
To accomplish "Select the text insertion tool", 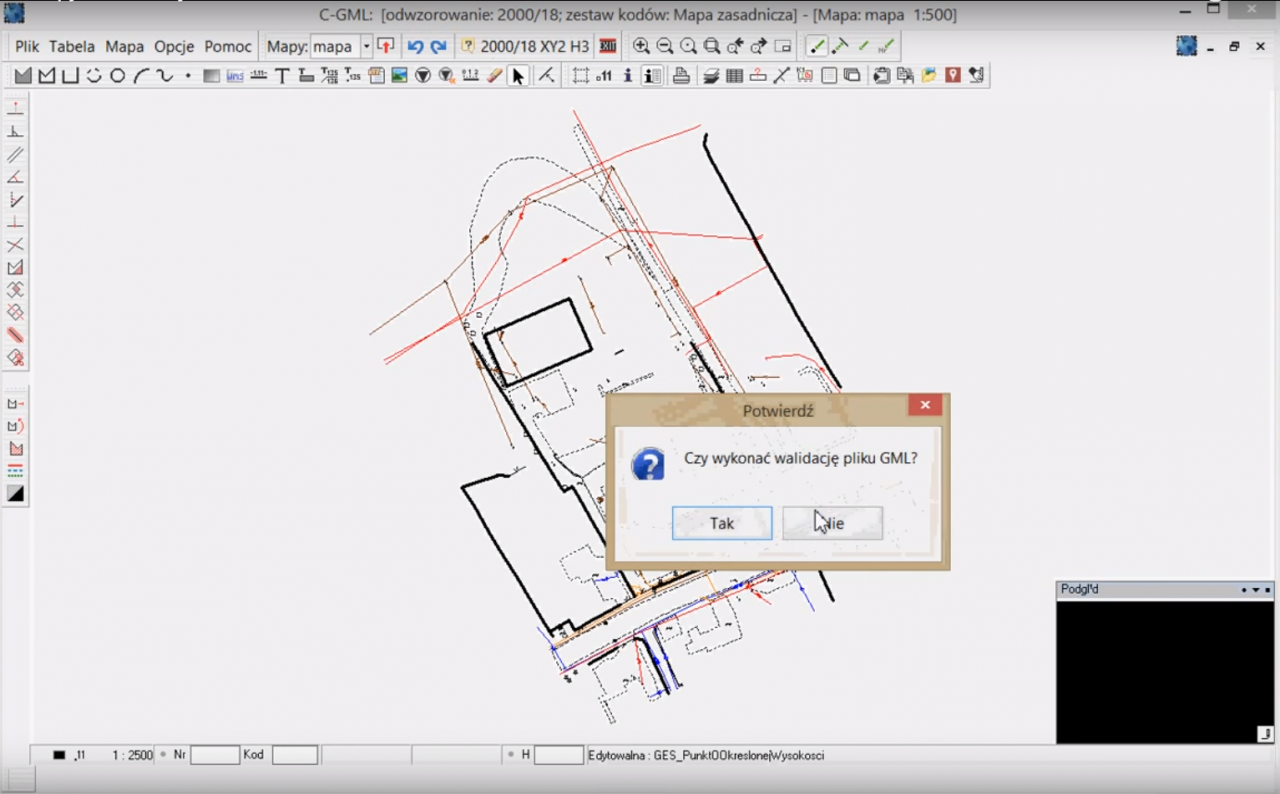I will pos(282,76).
